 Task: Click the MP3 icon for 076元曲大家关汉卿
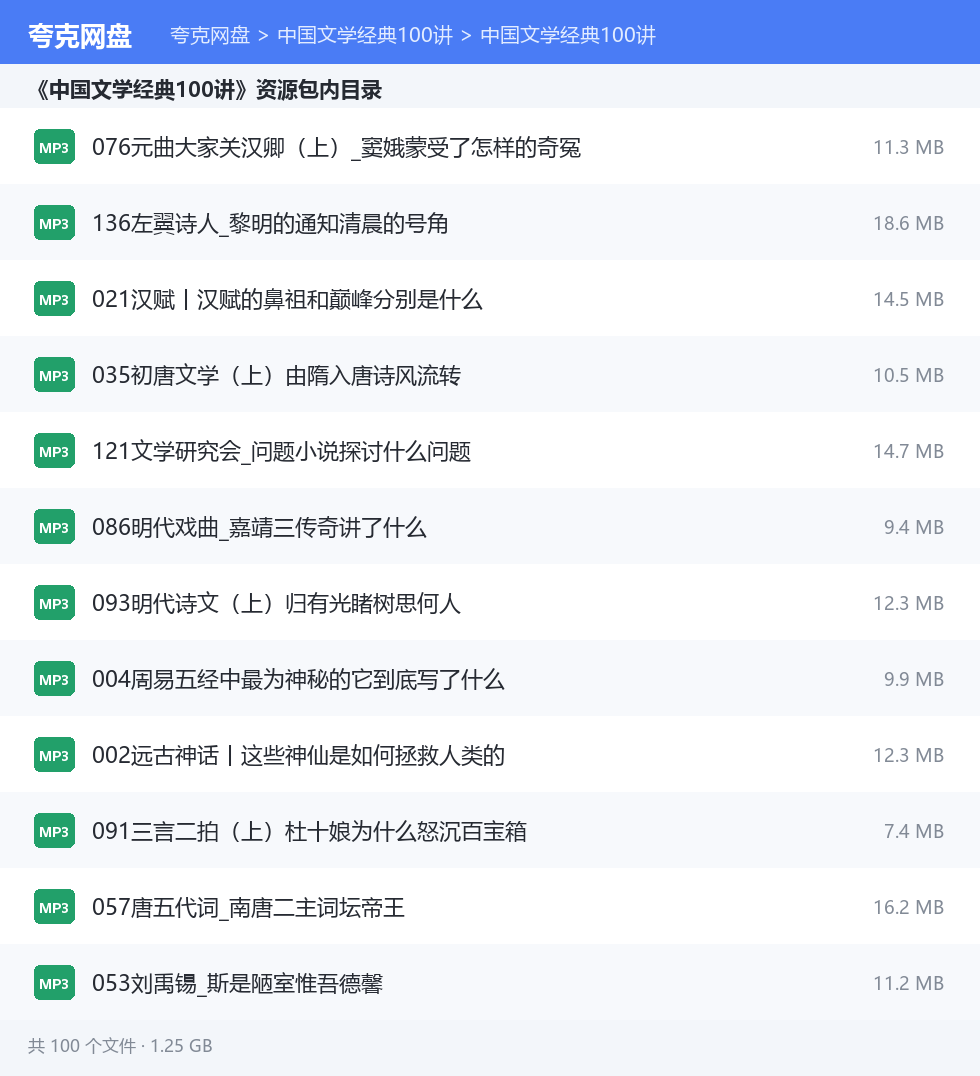tap(54, 147)
